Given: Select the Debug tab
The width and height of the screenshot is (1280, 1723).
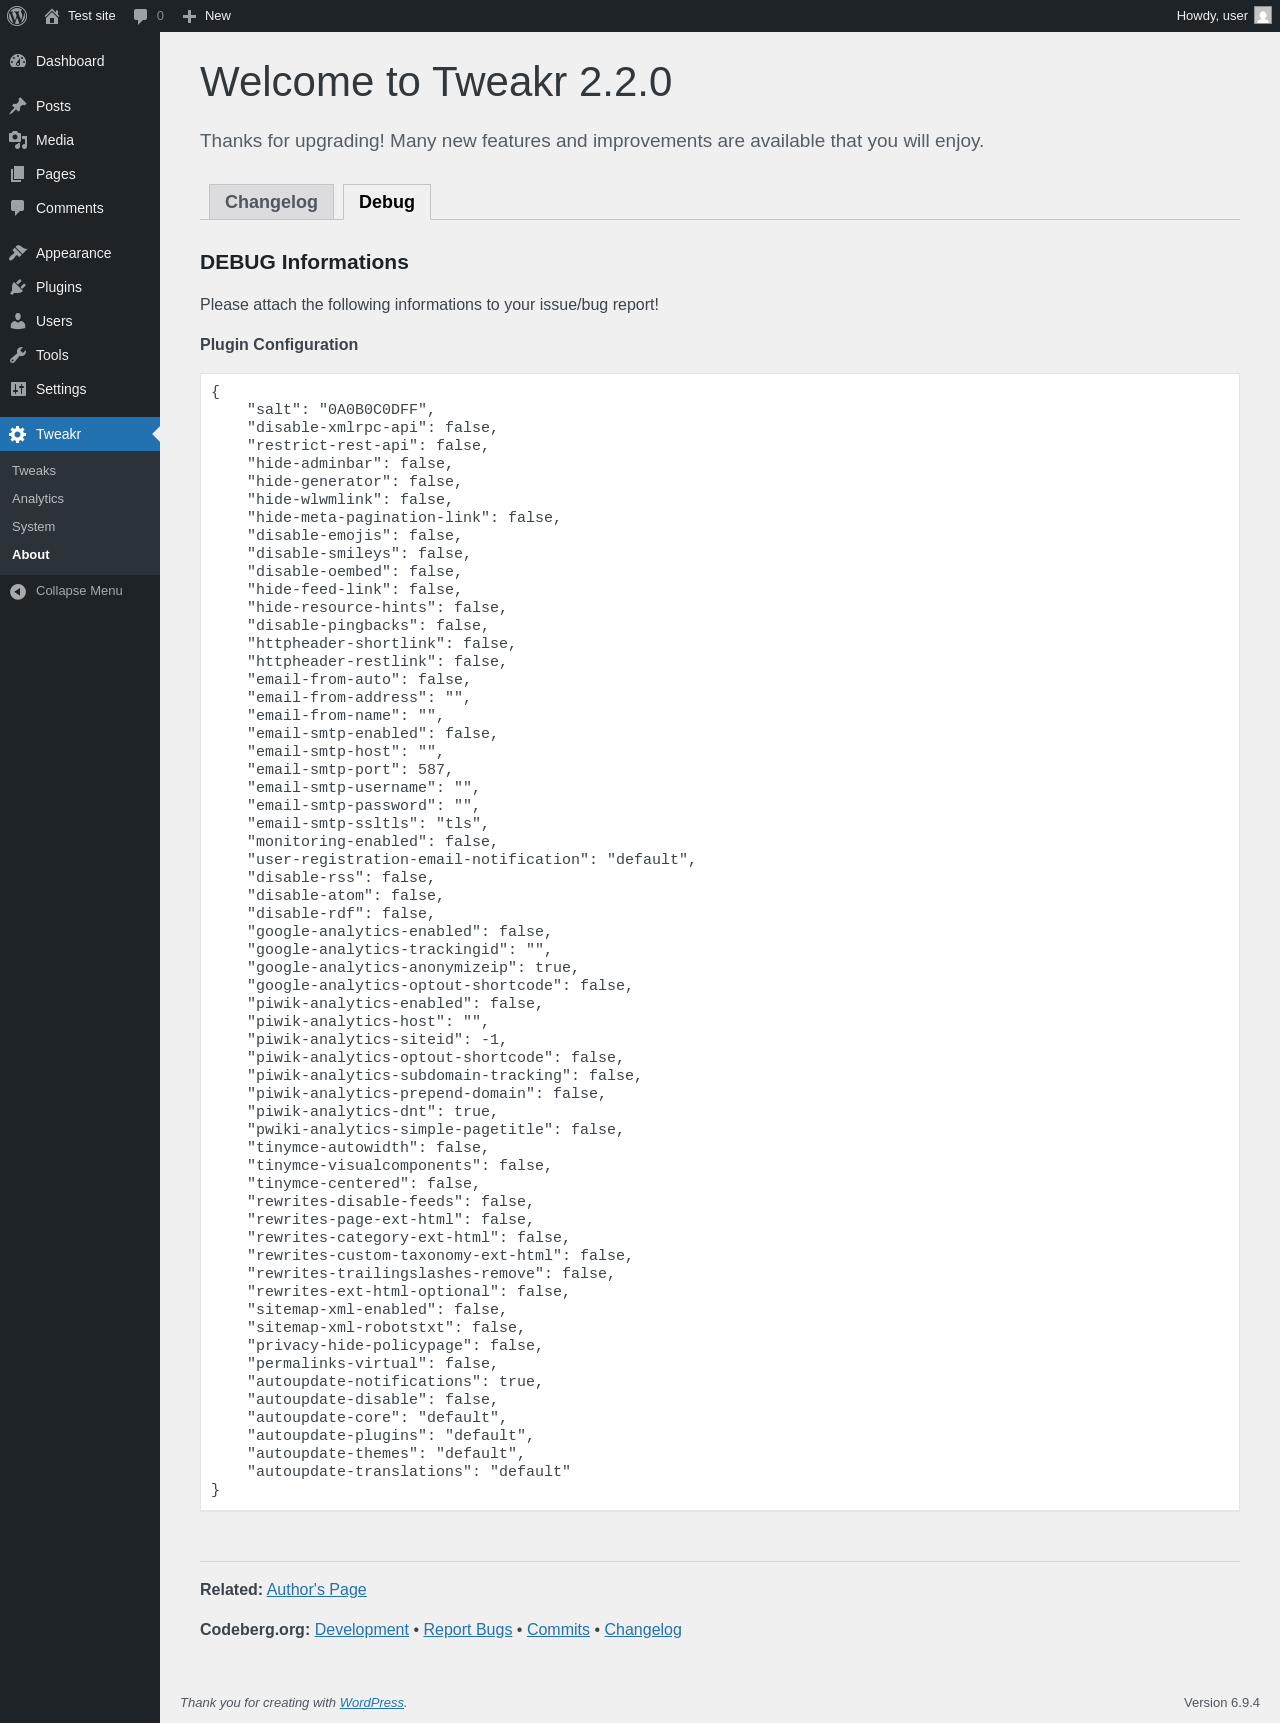Looking at the screenshot, I should [x=387, y=202].
